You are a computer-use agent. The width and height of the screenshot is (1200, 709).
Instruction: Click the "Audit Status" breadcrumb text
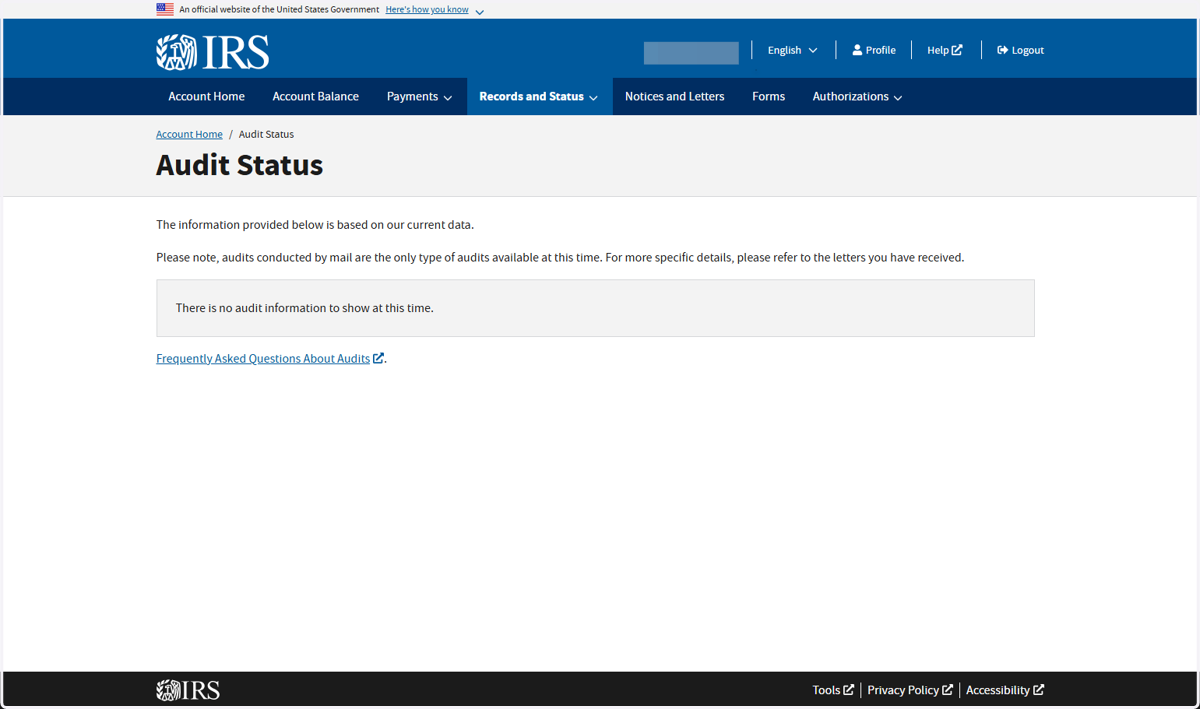click(266, 134)
